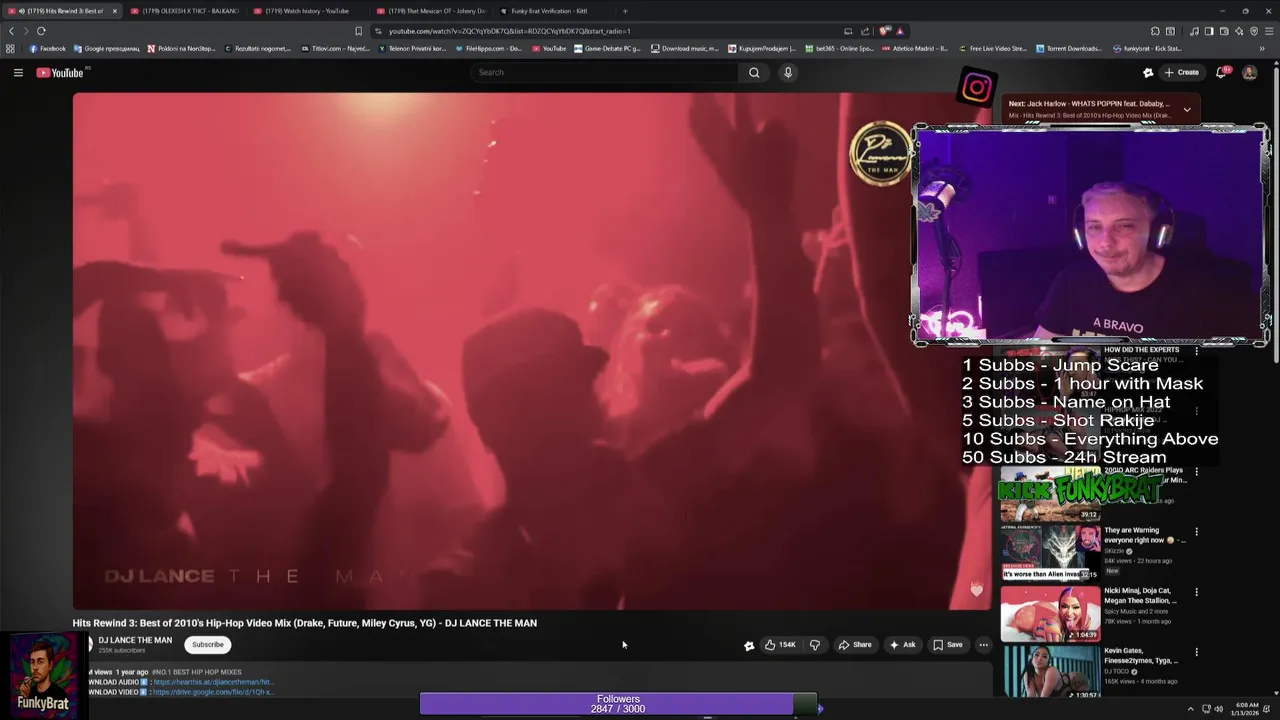Image resolution: width=1280 pixels, height=720 pixels.
Task: Focus the YouTube Search field
Action: tap(604, 72)
